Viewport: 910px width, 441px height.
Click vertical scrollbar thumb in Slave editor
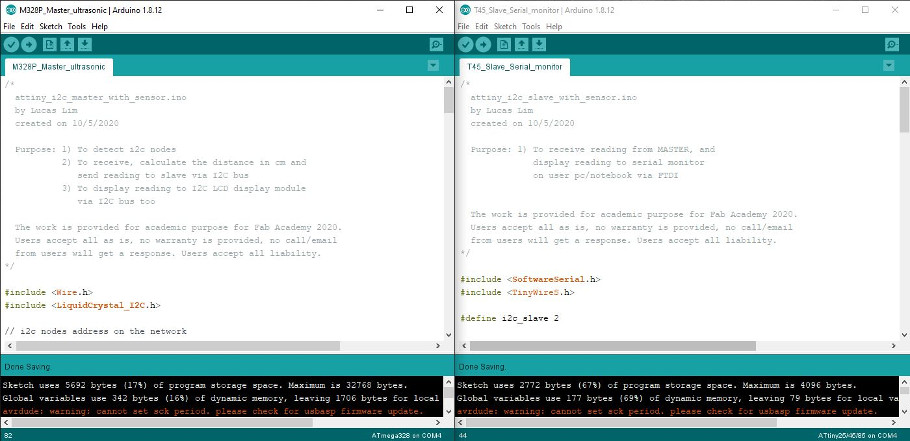904,110
